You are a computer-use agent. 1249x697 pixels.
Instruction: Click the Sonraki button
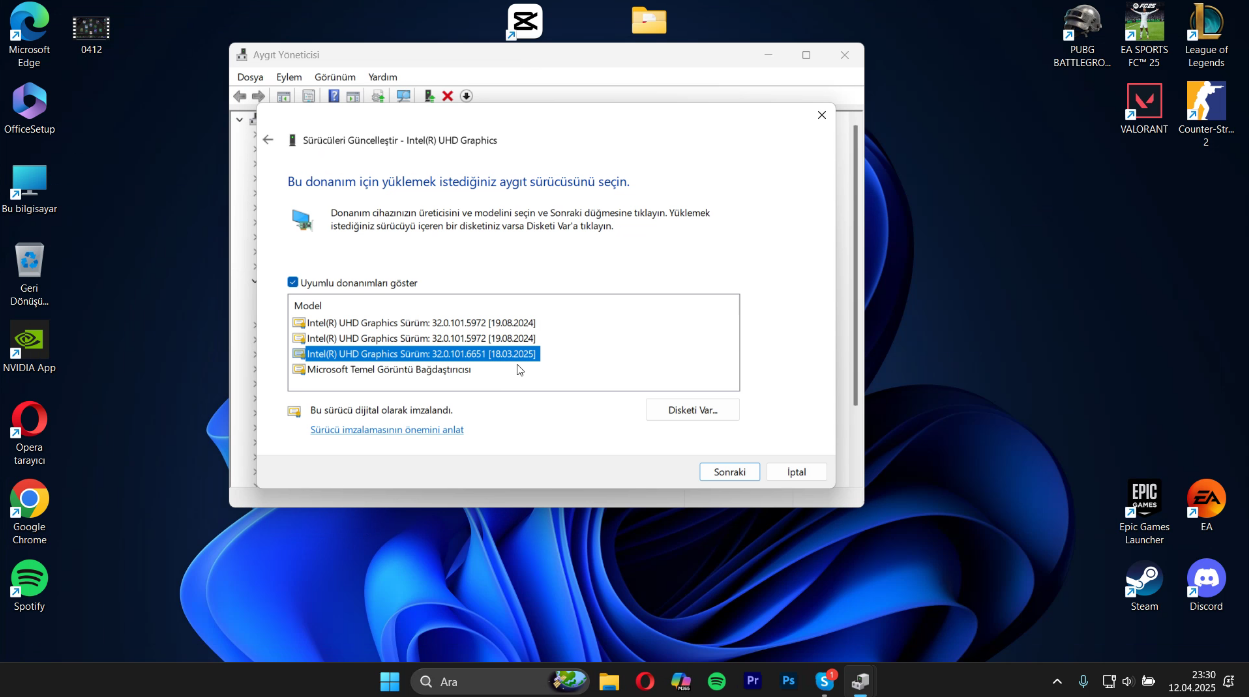click(x=729, y=472)
